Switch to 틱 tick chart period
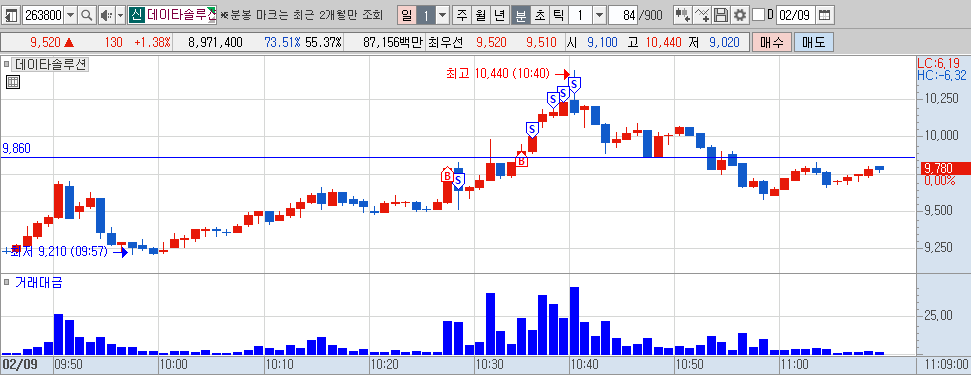 point(559,15)
